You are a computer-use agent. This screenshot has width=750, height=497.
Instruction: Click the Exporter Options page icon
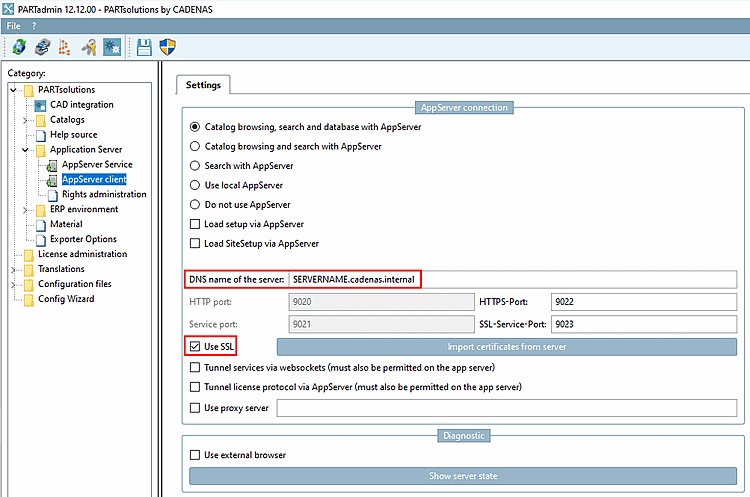(41, 240)
